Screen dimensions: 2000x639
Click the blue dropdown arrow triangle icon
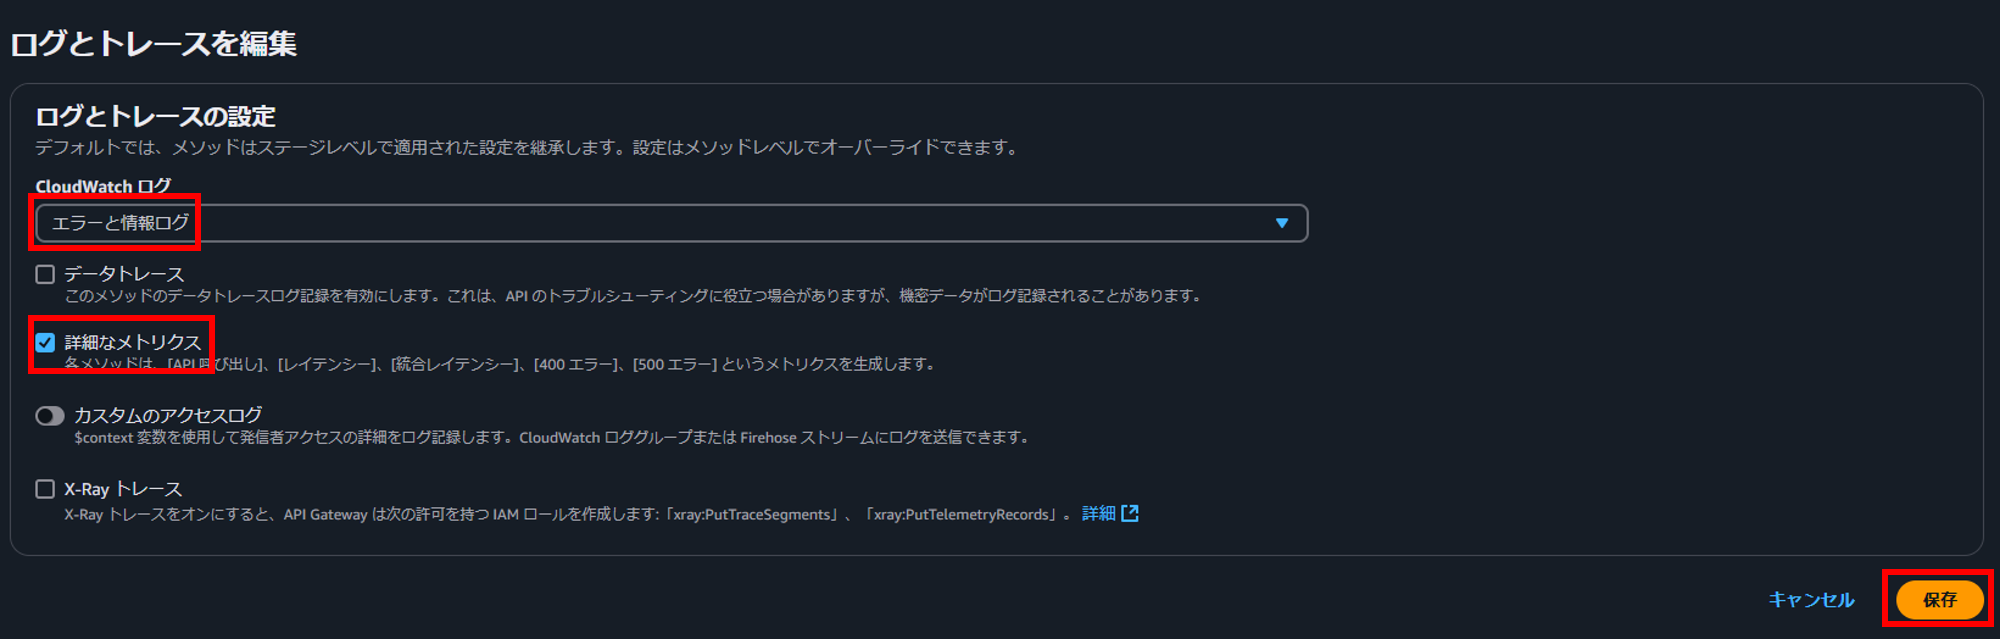coord(1282,223)
